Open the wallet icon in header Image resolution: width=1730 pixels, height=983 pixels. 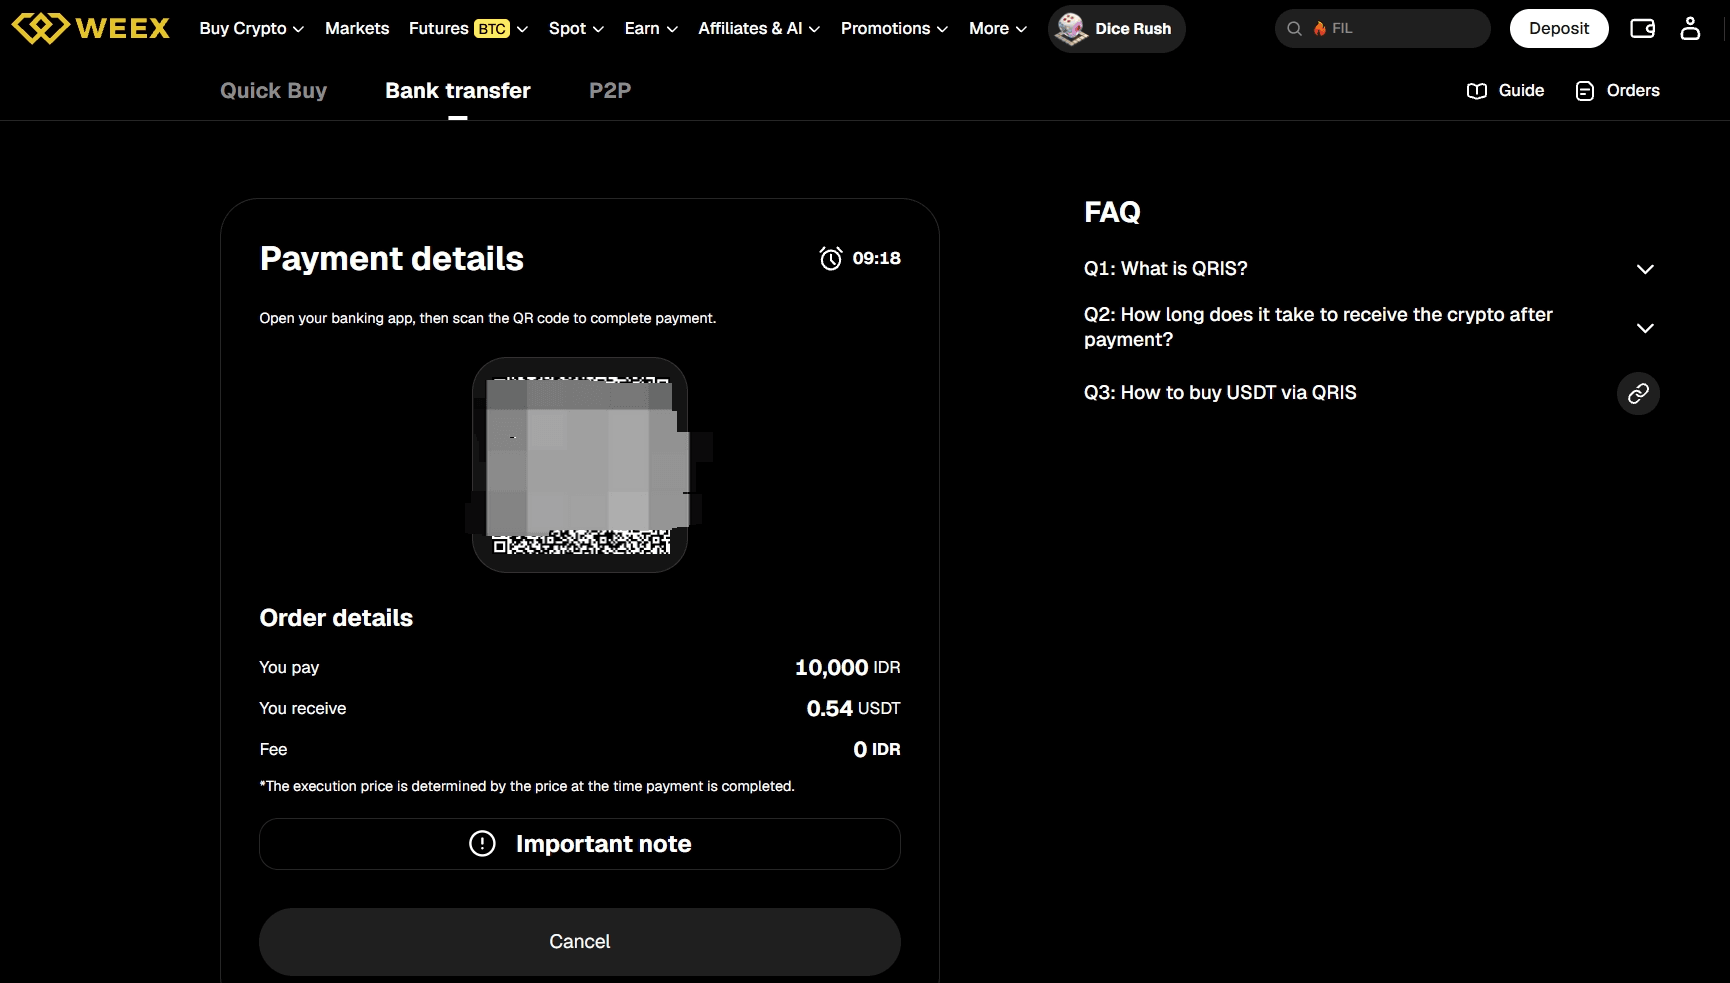pos(1642,28)
